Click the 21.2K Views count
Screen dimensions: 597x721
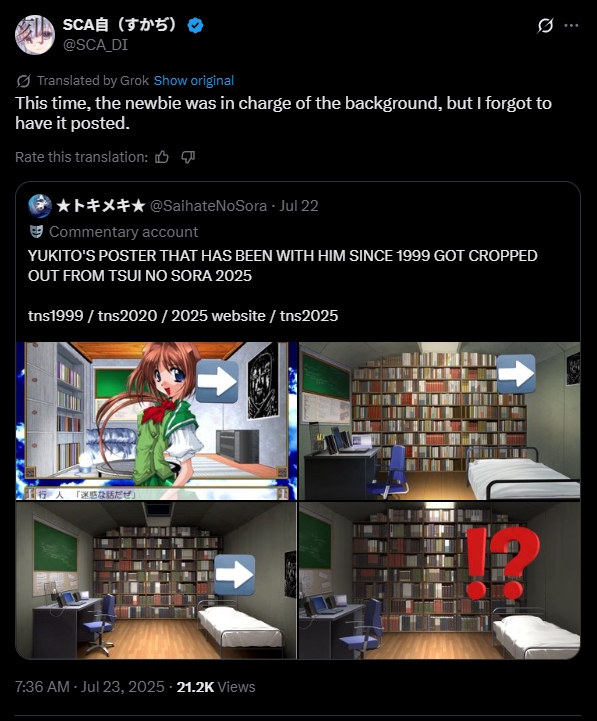pos(216,687)
